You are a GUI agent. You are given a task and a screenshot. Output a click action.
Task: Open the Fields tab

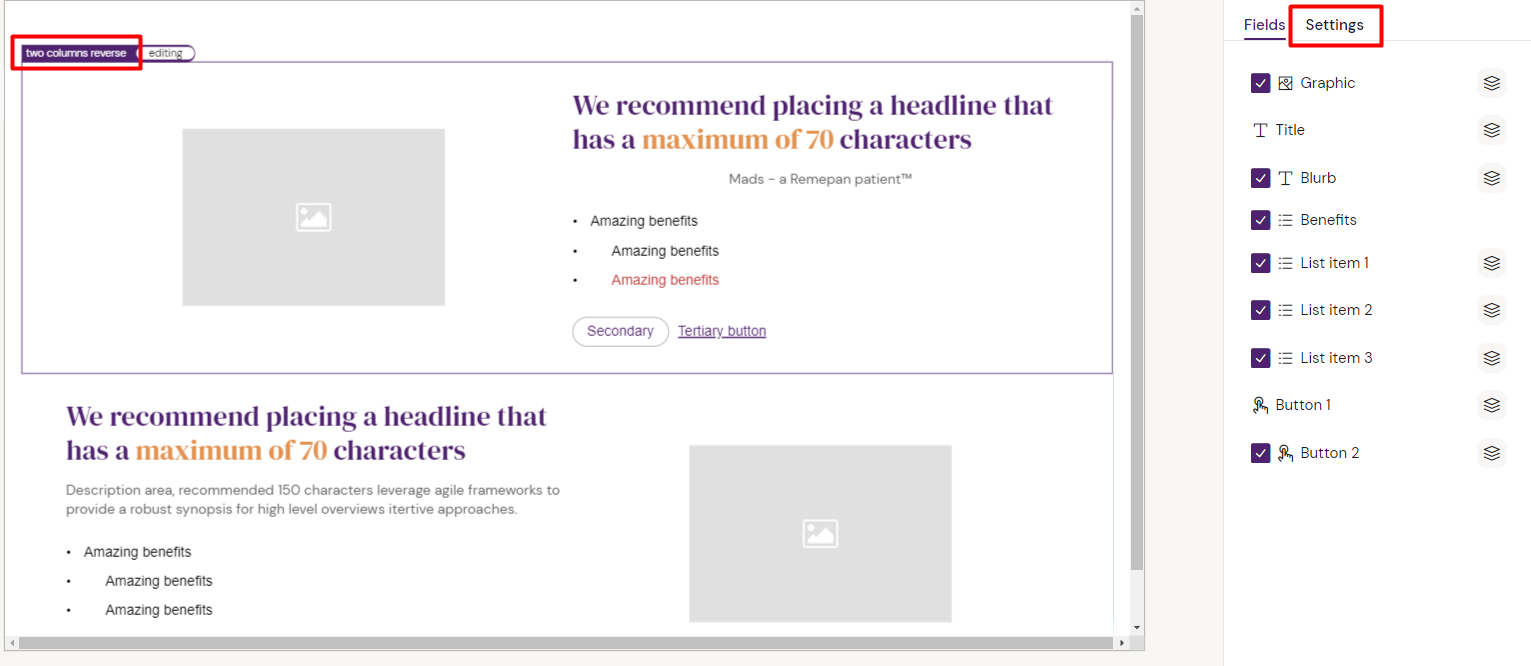pyautogui.click(x=1264, y=25)
